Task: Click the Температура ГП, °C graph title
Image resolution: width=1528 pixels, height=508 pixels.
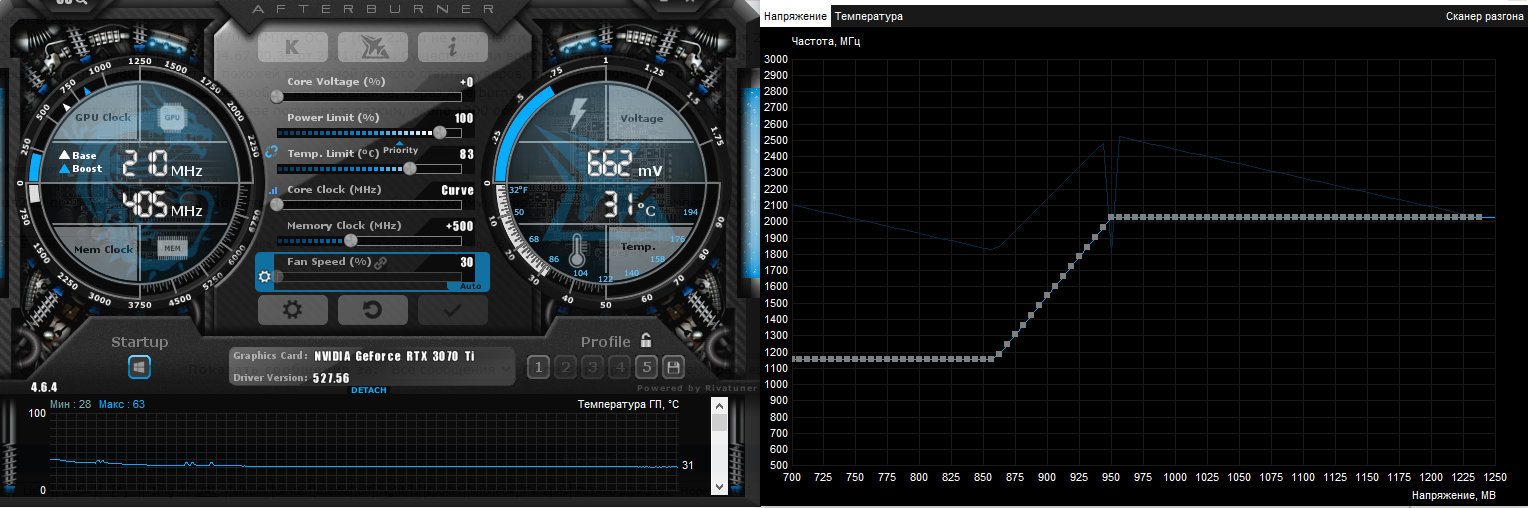Action: pyautogui.click(x=628, y=404)
